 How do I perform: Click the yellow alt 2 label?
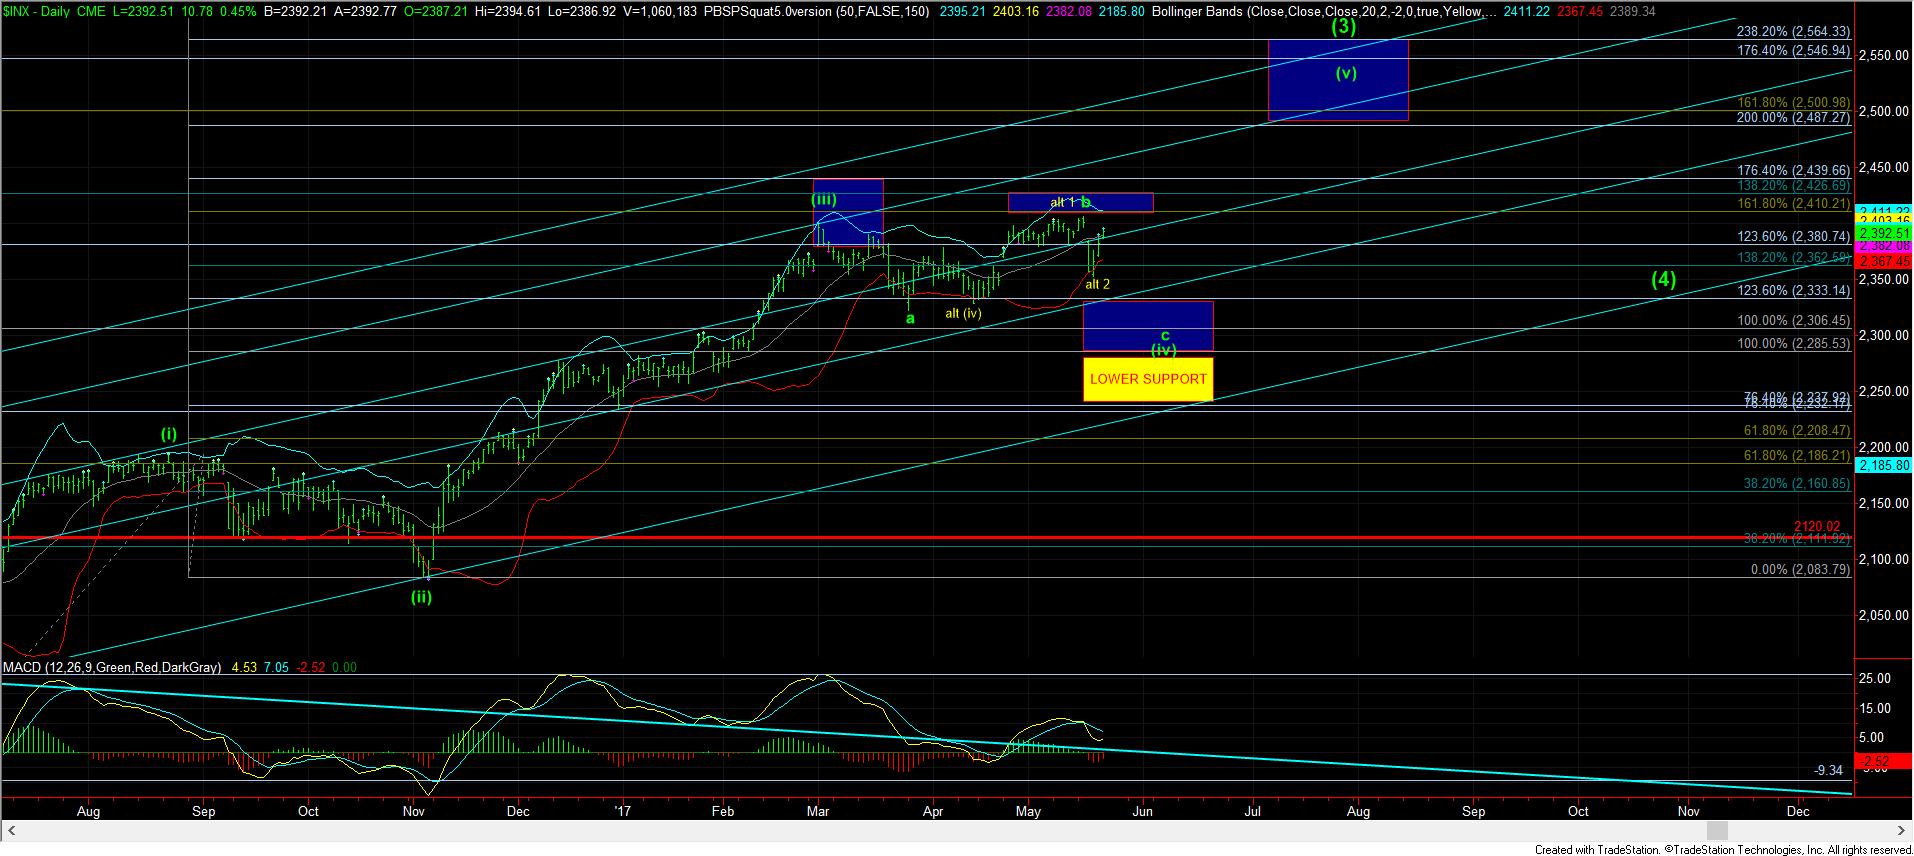[1097, 285]
